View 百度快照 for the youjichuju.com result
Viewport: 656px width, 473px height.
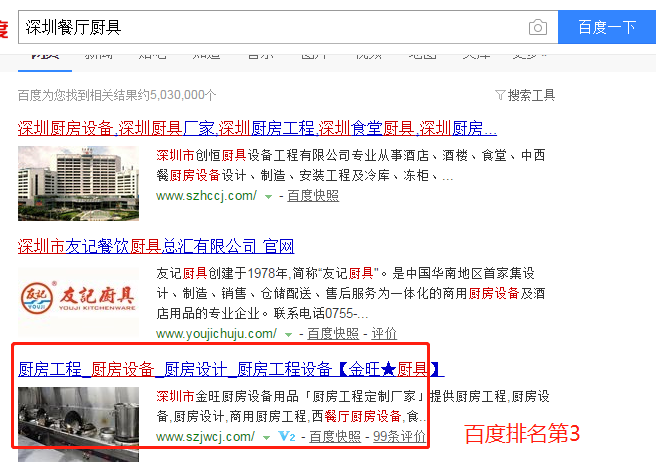332,334
